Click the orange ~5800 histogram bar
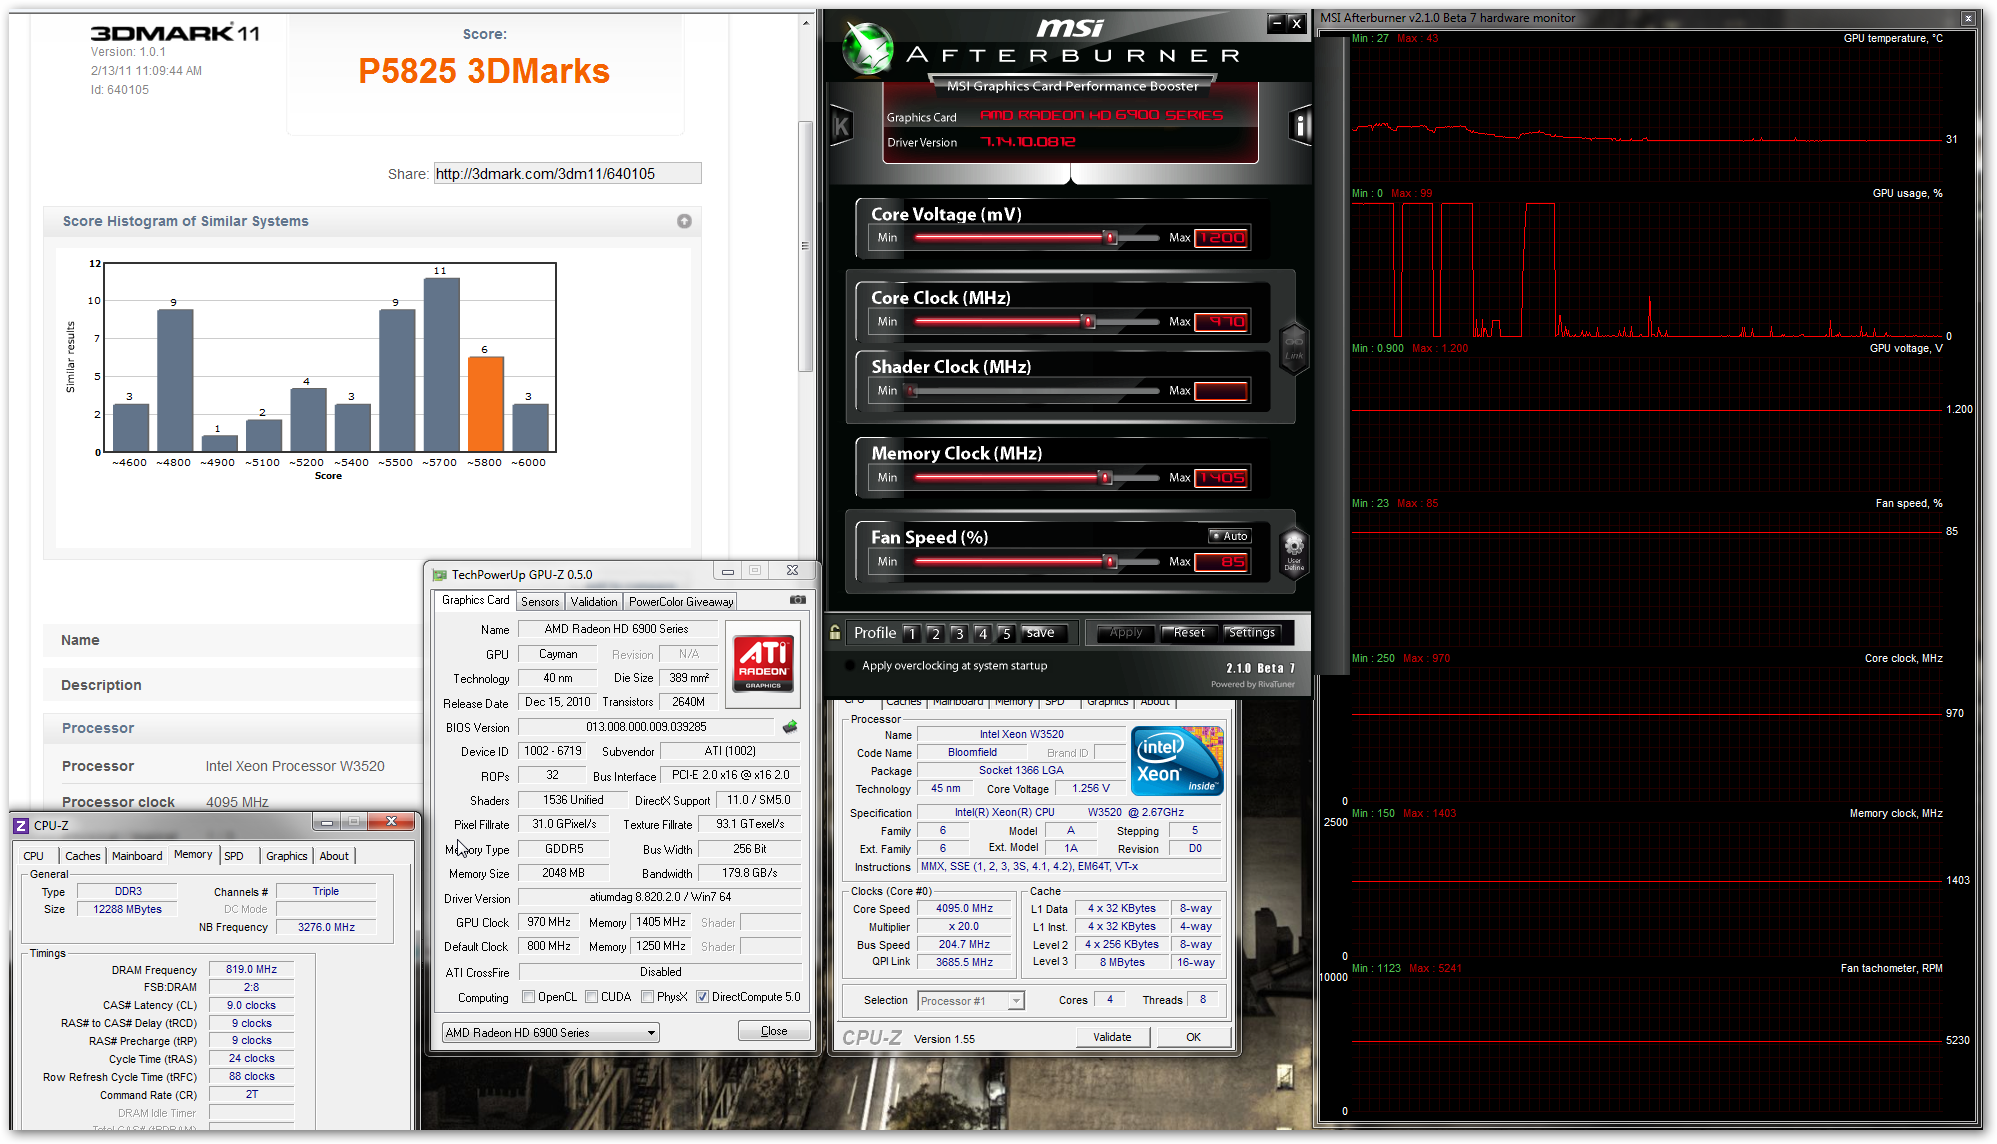 click(x=485, y=404)
